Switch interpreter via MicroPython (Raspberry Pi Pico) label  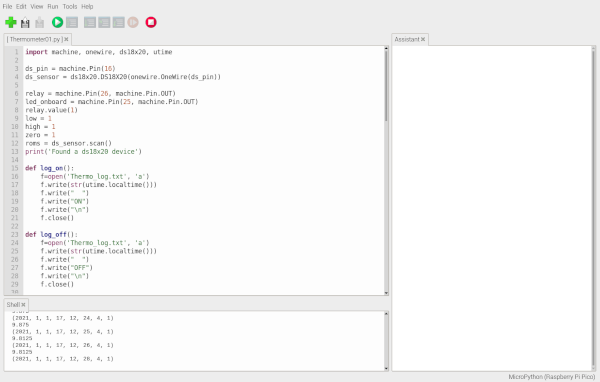551,377
